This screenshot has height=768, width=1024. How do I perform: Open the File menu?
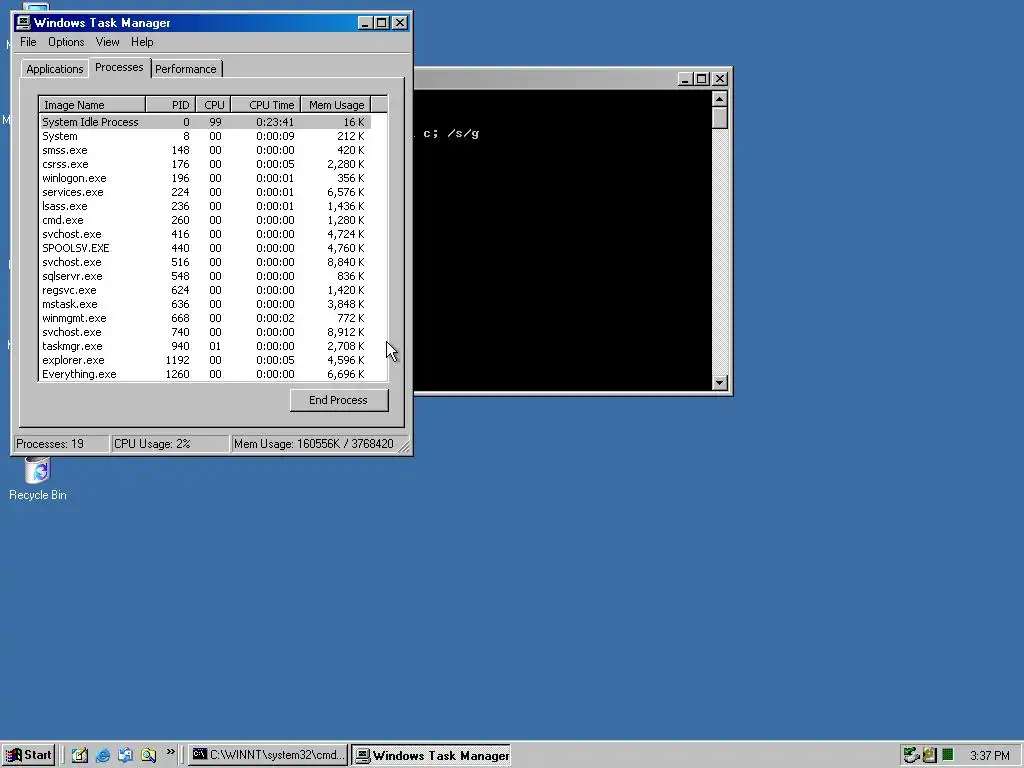[x=28, y=42]
